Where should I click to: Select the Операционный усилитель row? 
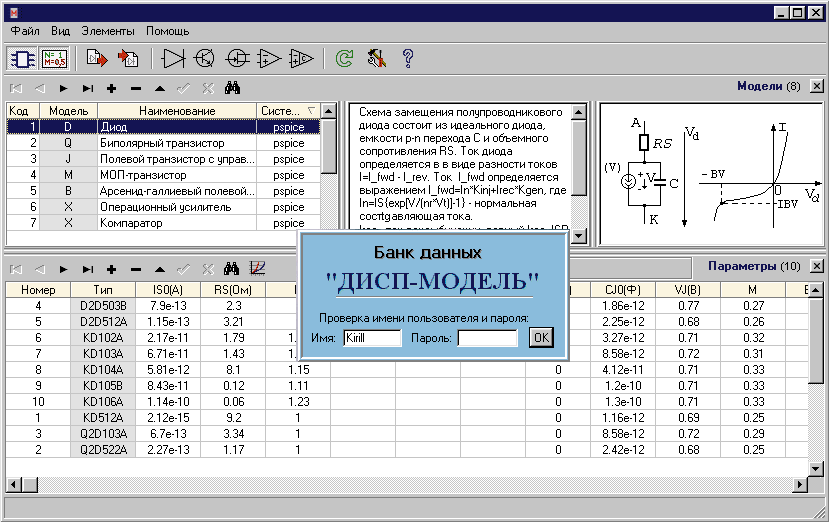pos(163,207)
